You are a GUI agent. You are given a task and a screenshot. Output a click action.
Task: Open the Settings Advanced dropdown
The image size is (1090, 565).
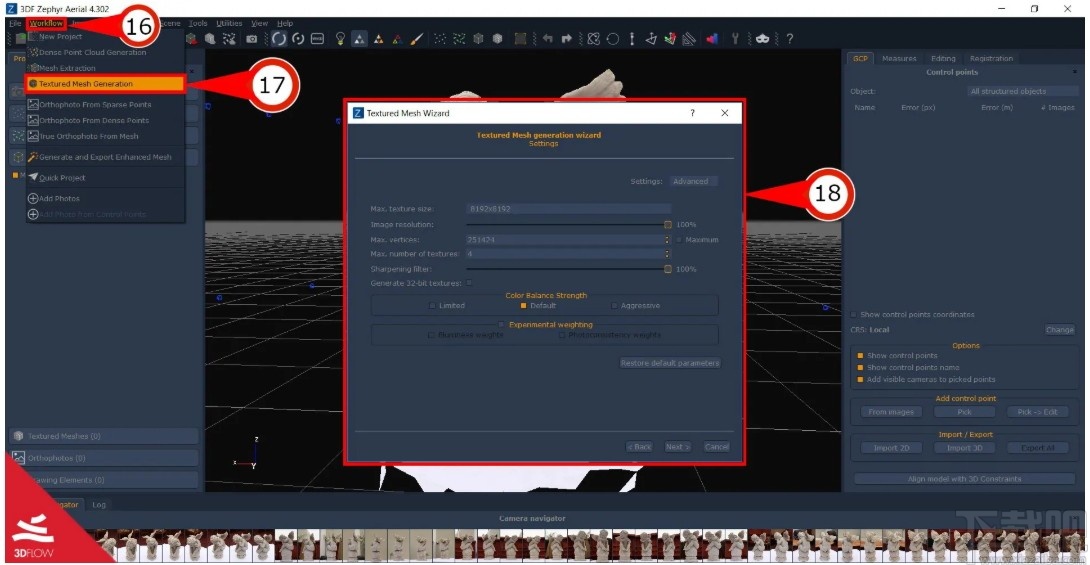tap(694, 181)
